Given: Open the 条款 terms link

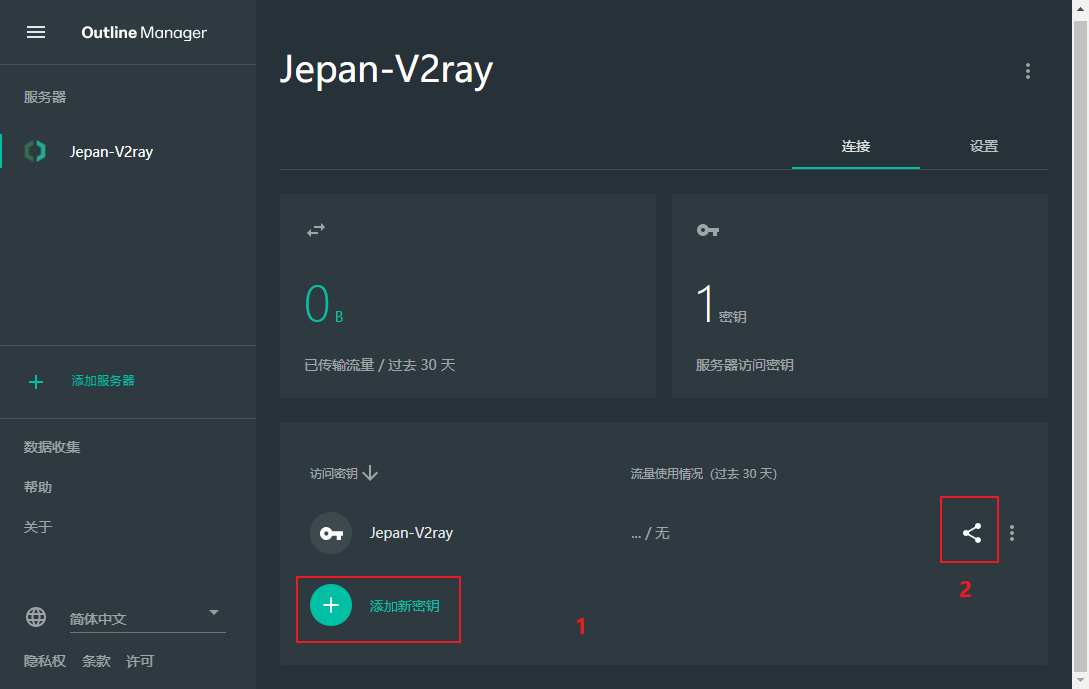Looking at the screenshot, I should click(x=96, y=661).
